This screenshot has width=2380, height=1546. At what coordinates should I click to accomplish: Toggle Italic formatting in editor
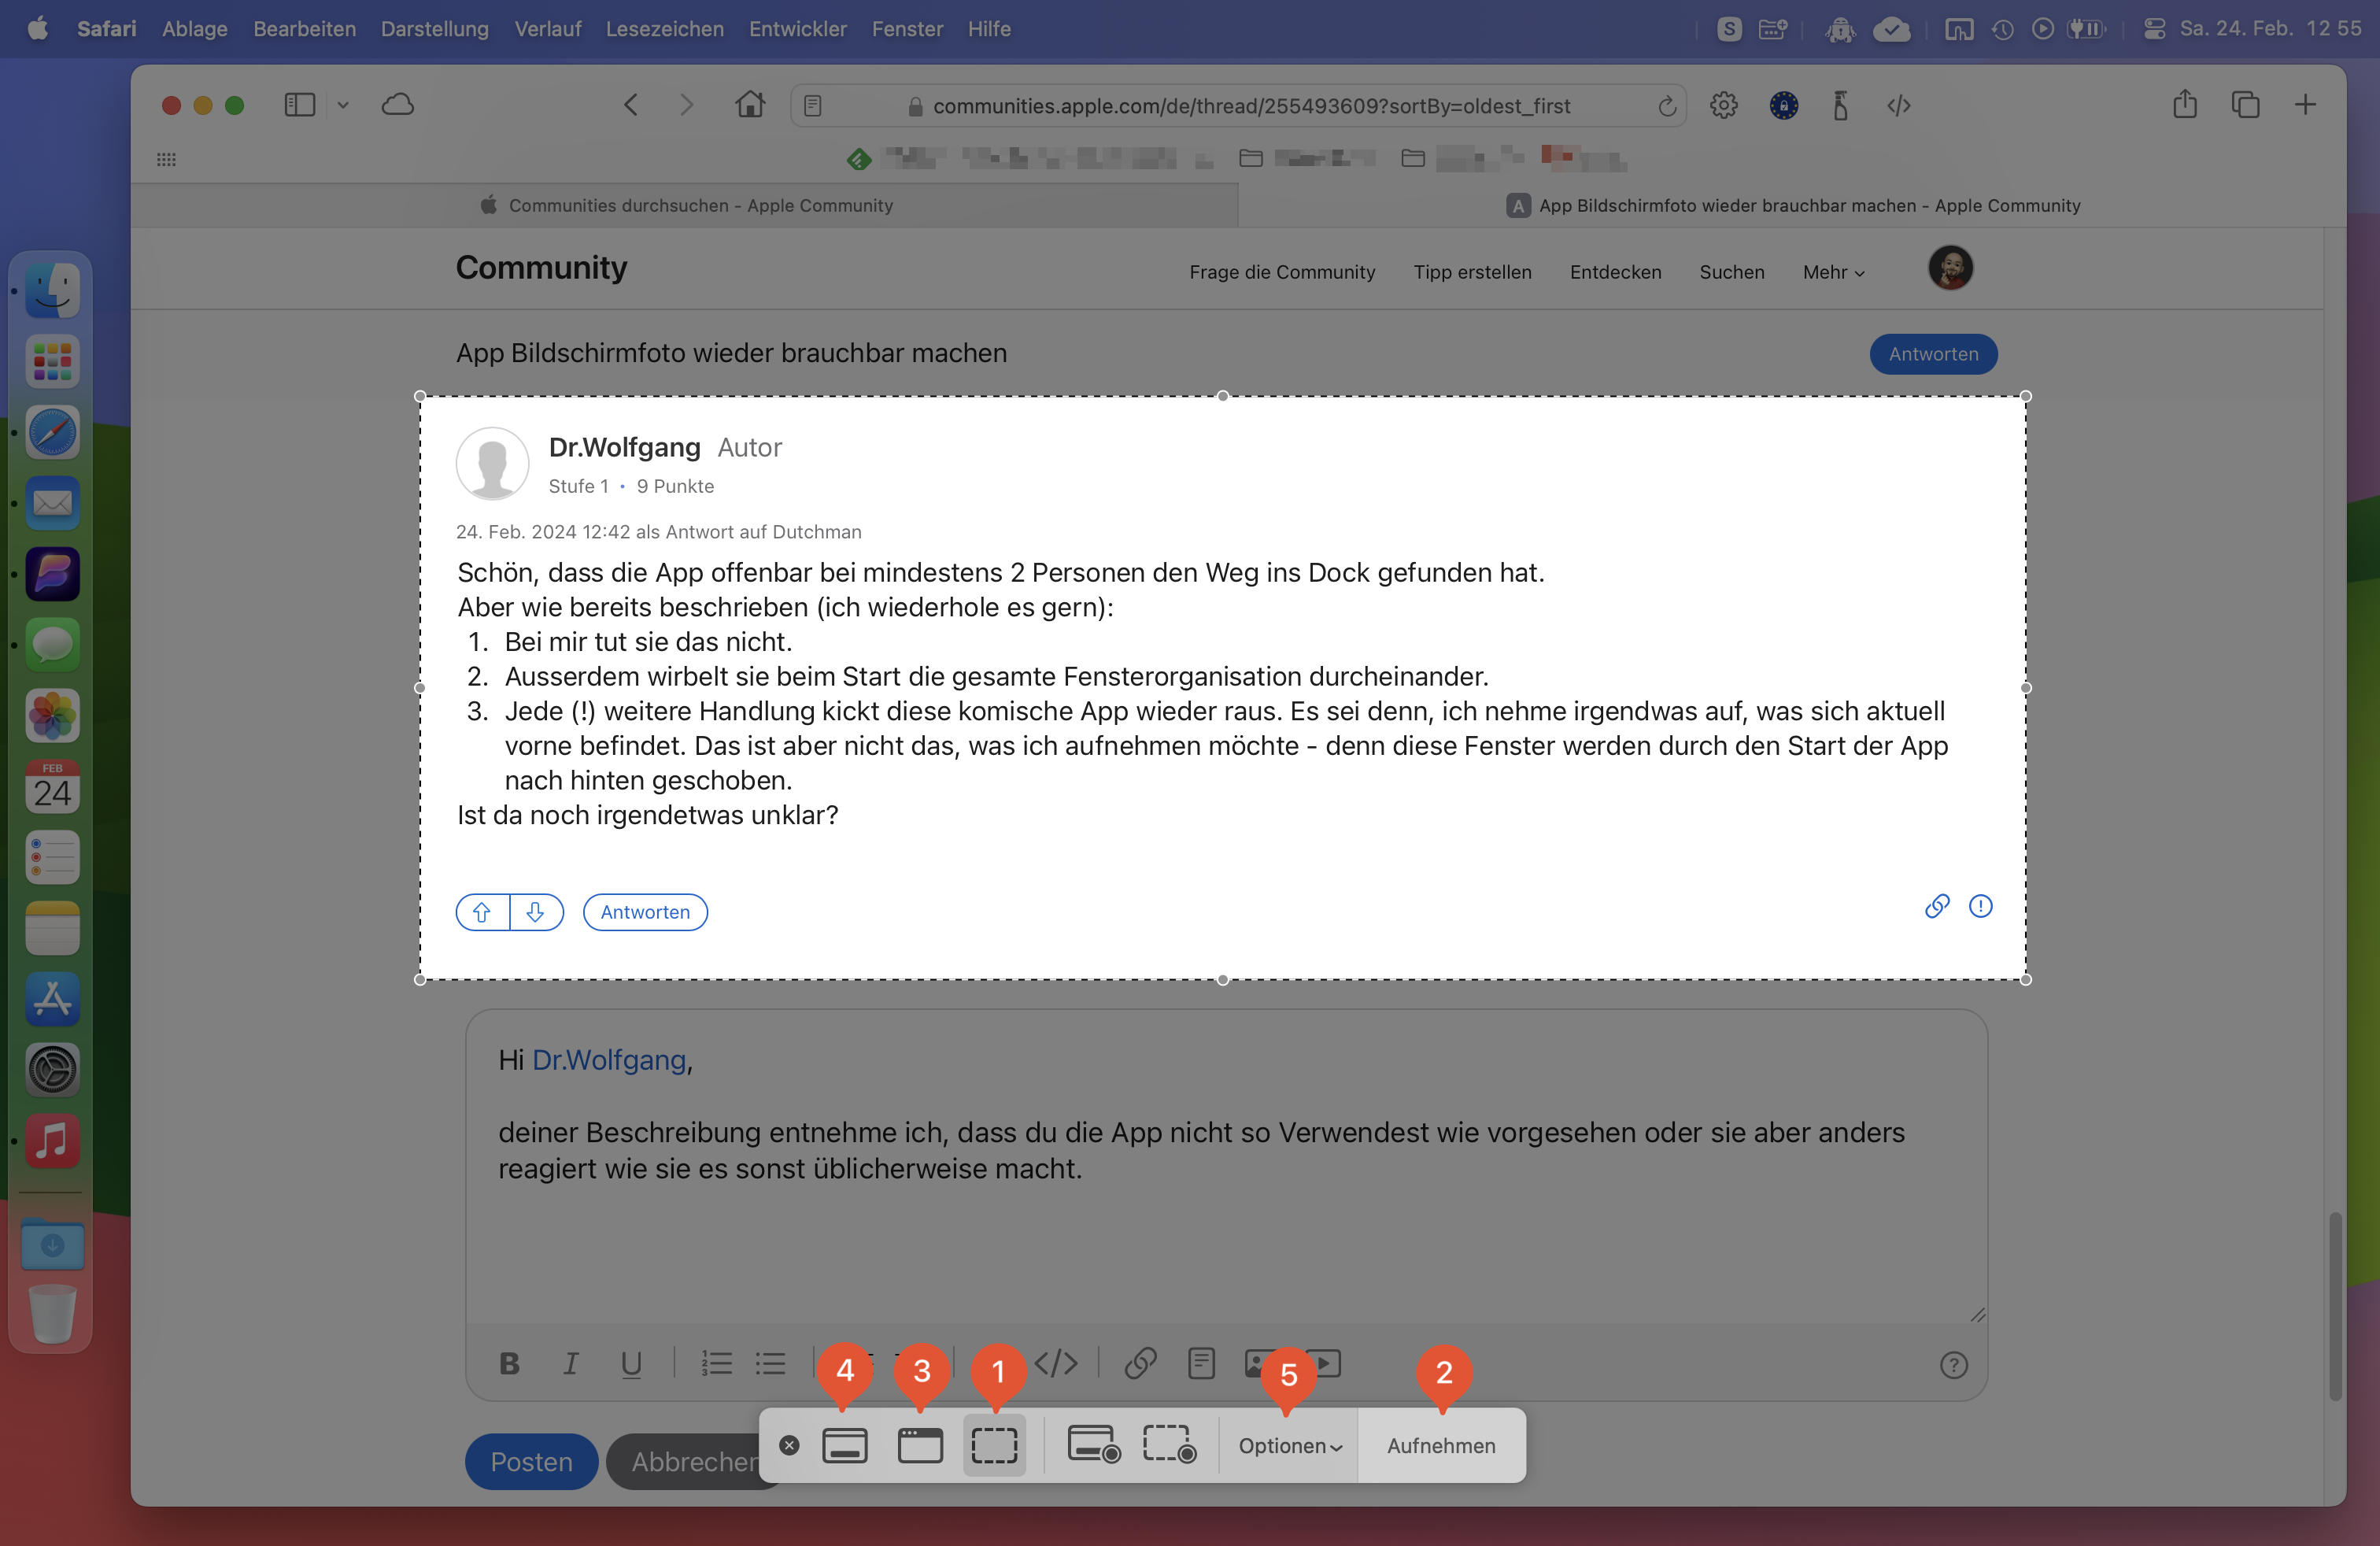tap(570, 1364)
